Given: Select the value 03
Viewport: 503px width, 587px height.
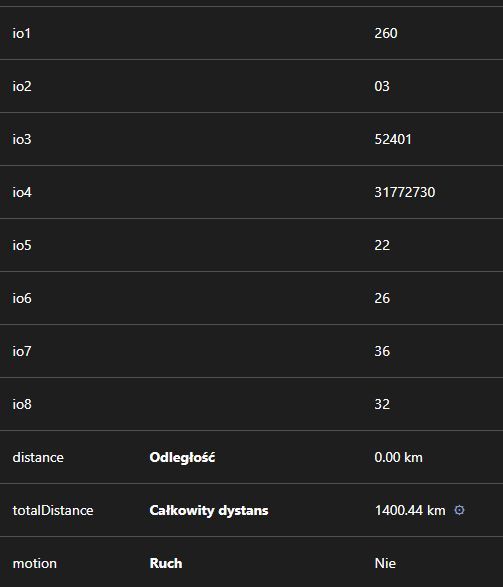Looking at the screenshot, I should click(x=382, y=86).
